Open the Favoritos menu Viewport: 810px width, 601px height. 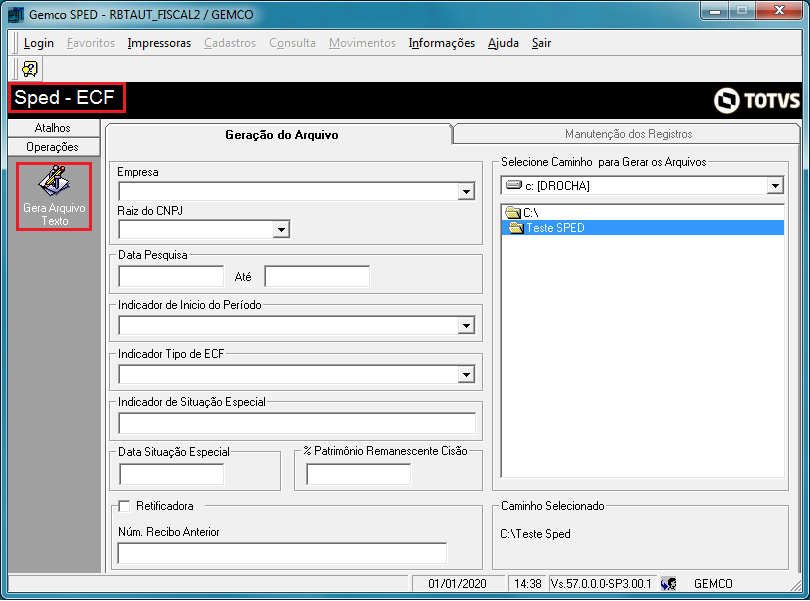pyautogui.click(x=91, y=43)
